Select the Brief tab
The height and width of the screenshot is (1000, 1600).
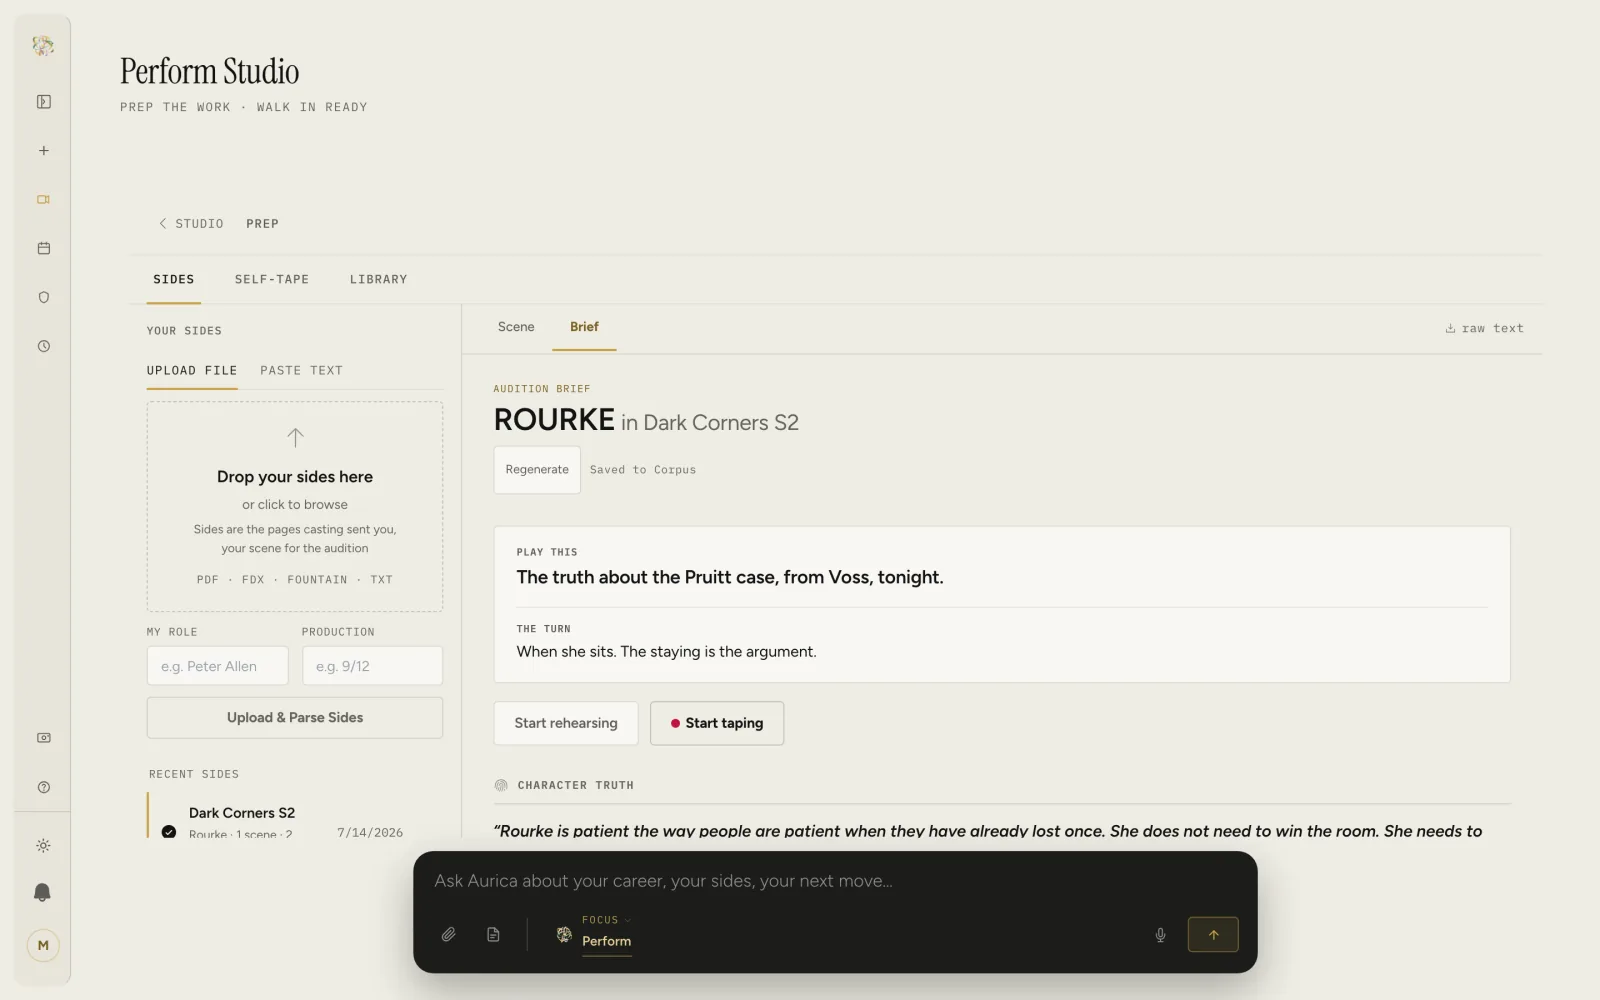point(584,327)
